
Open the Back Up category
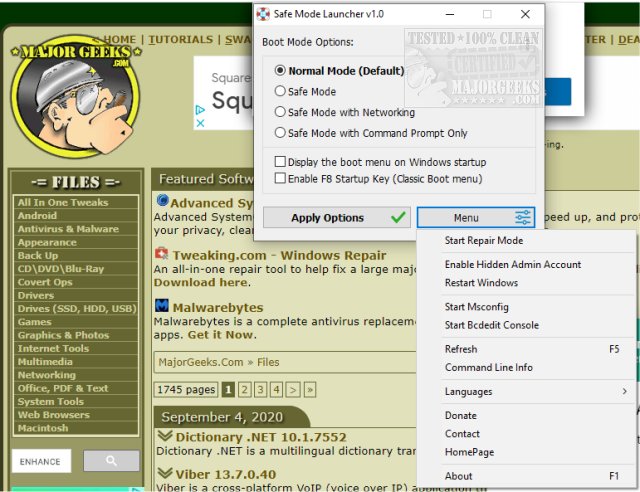pos(76,256)
